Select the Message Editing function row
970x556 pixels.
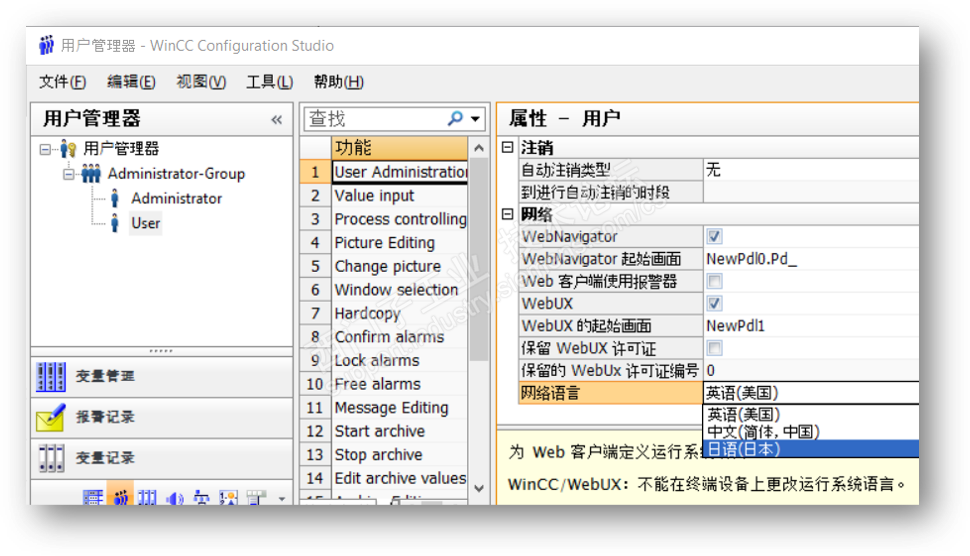[400, 408]
